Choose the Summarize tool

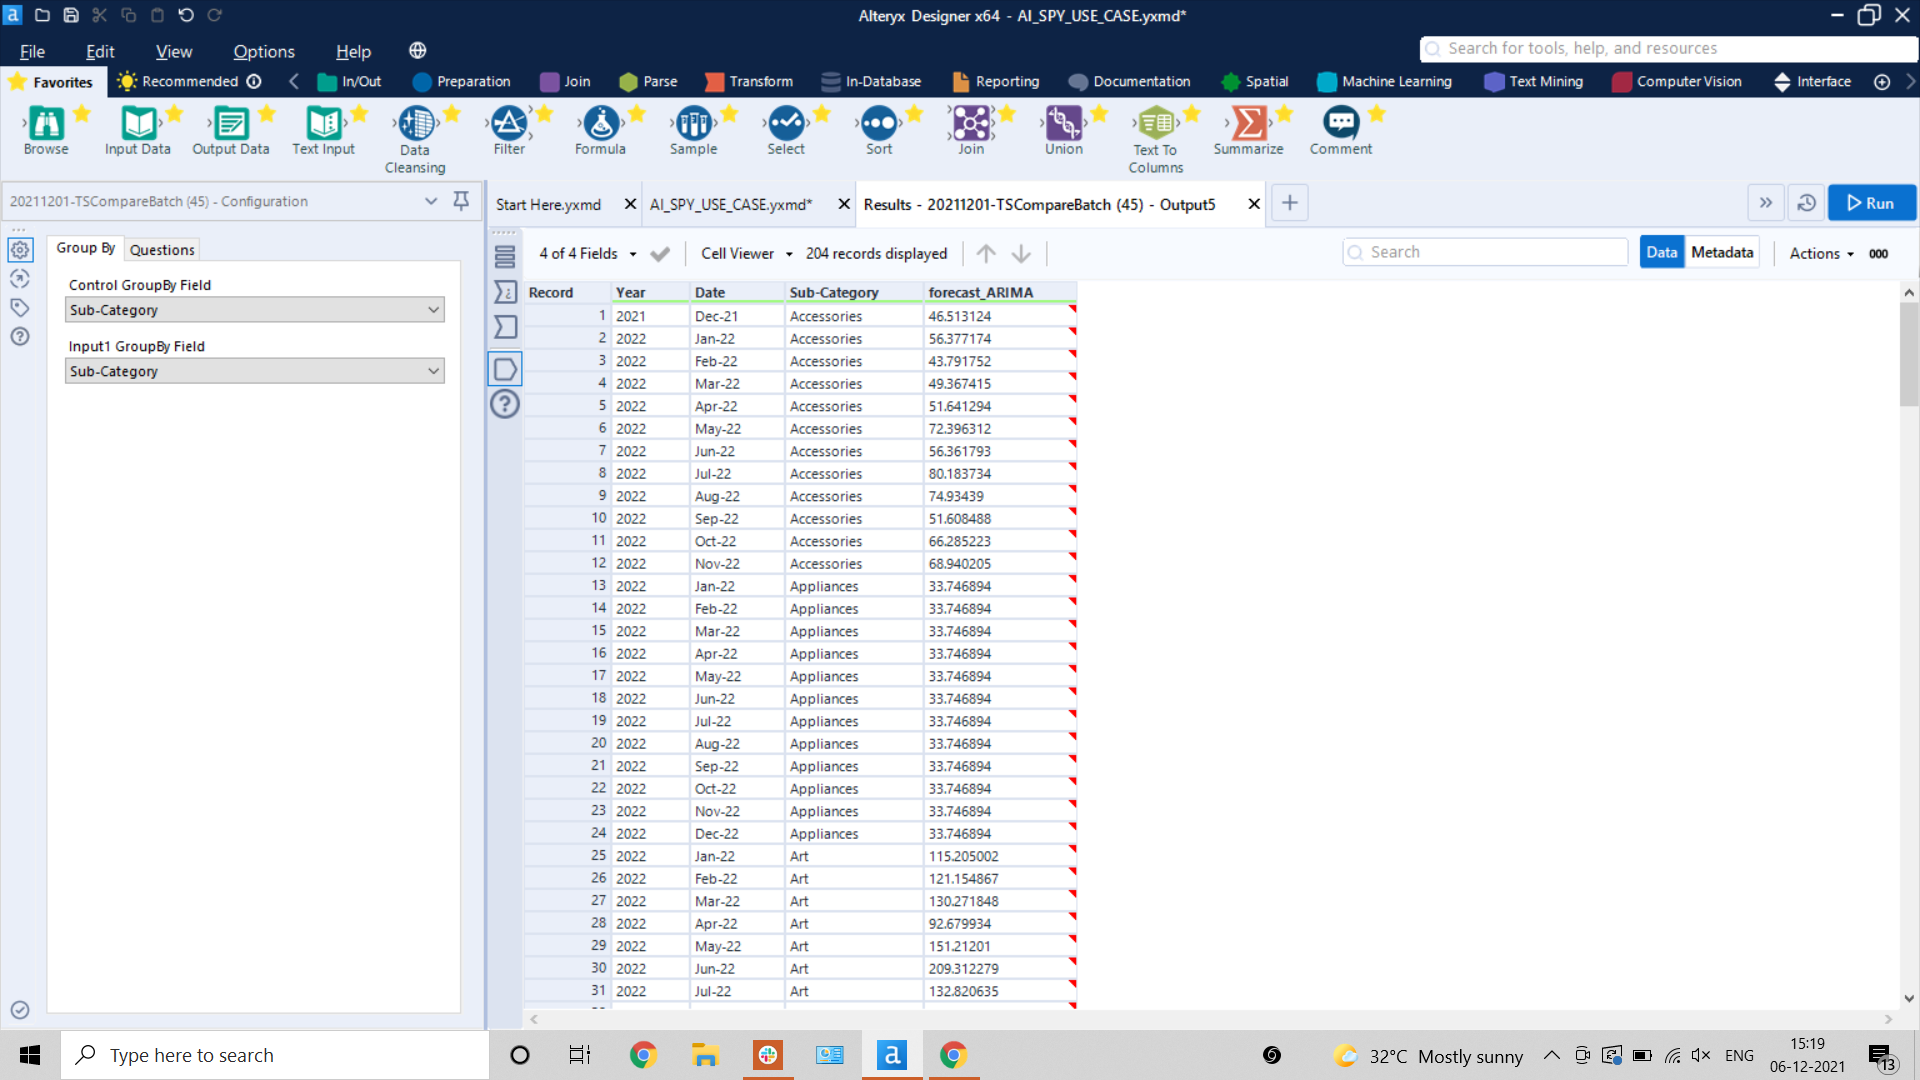click(x=1249, y=128)
